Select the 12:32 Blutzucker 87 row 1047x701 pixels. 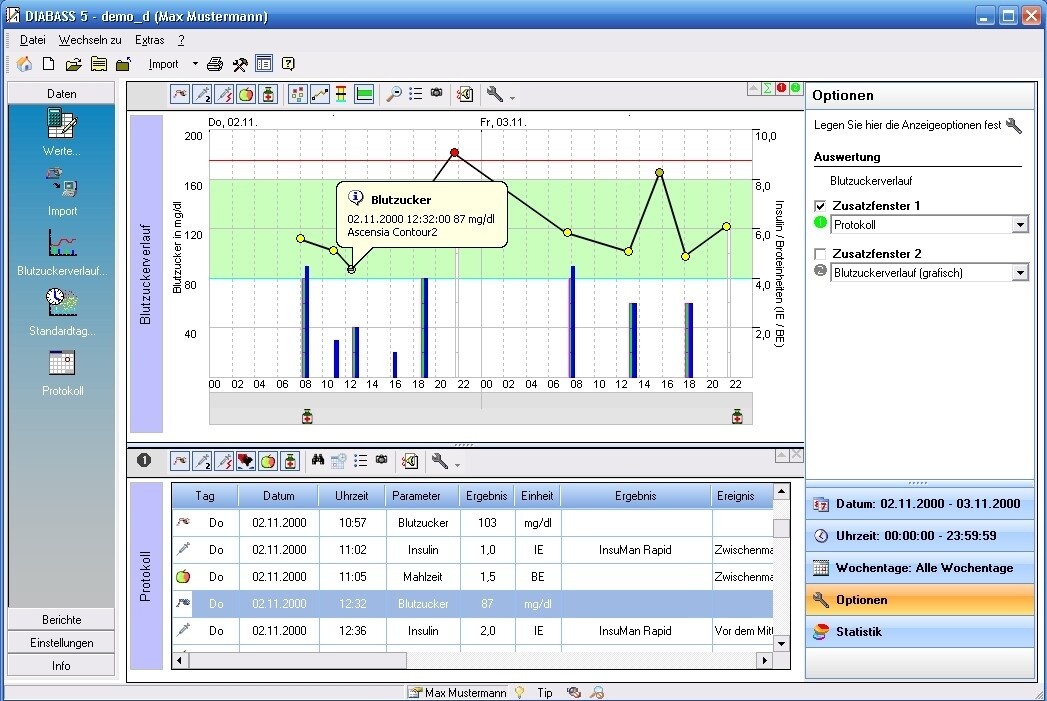(x=473, y=604)
